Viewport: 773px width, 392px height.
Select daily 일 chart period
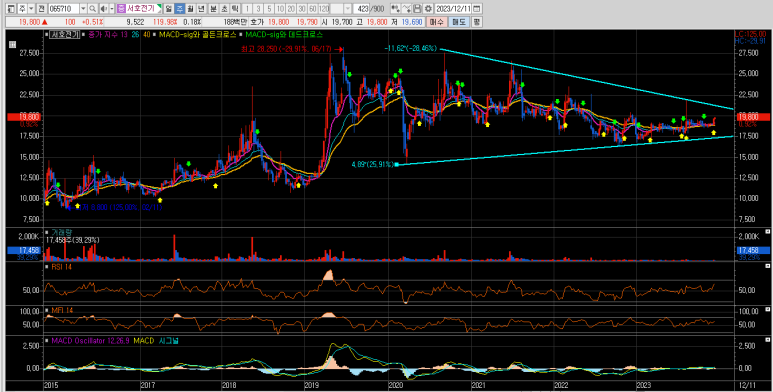[x=169, y=9]
